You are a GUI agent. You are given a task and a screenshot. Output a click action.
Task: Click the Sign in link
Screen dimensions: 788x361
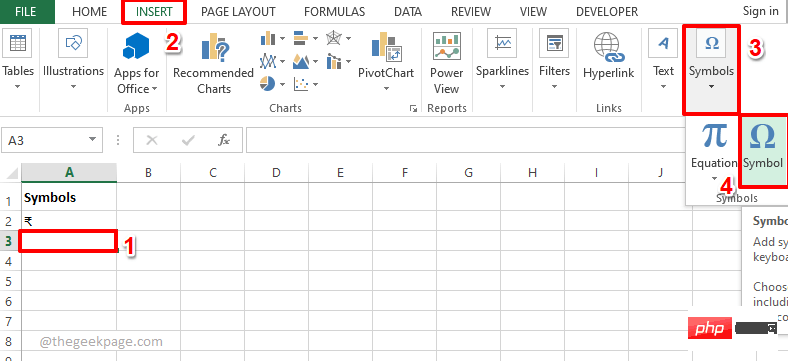[760, 11]
